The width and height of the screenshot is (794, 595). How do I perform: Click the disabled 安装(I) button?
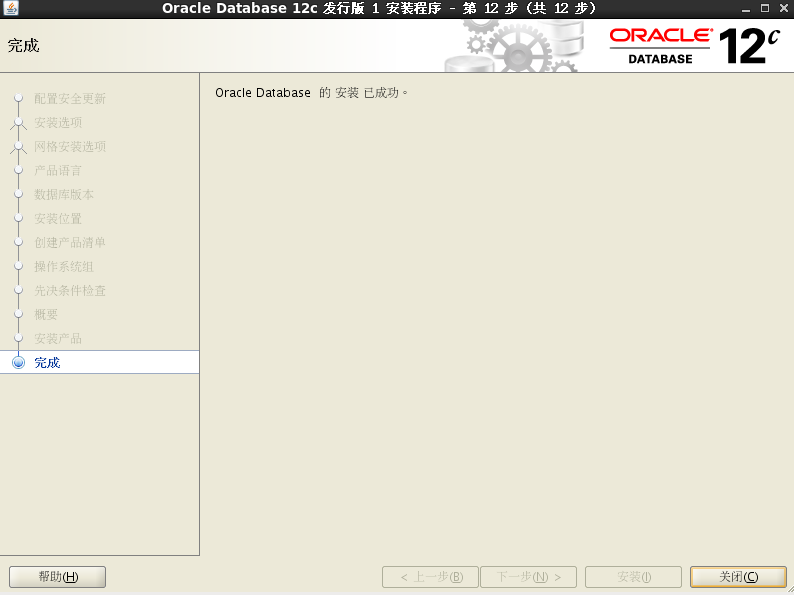633,577
